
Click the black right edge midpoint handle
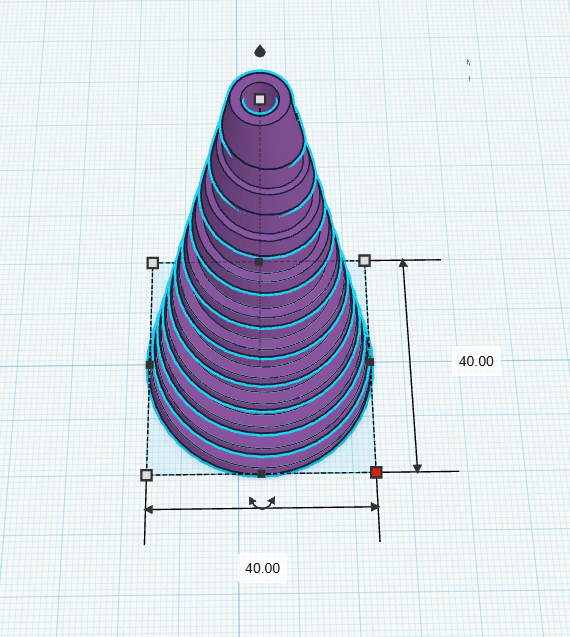click(x=369, y=362)
